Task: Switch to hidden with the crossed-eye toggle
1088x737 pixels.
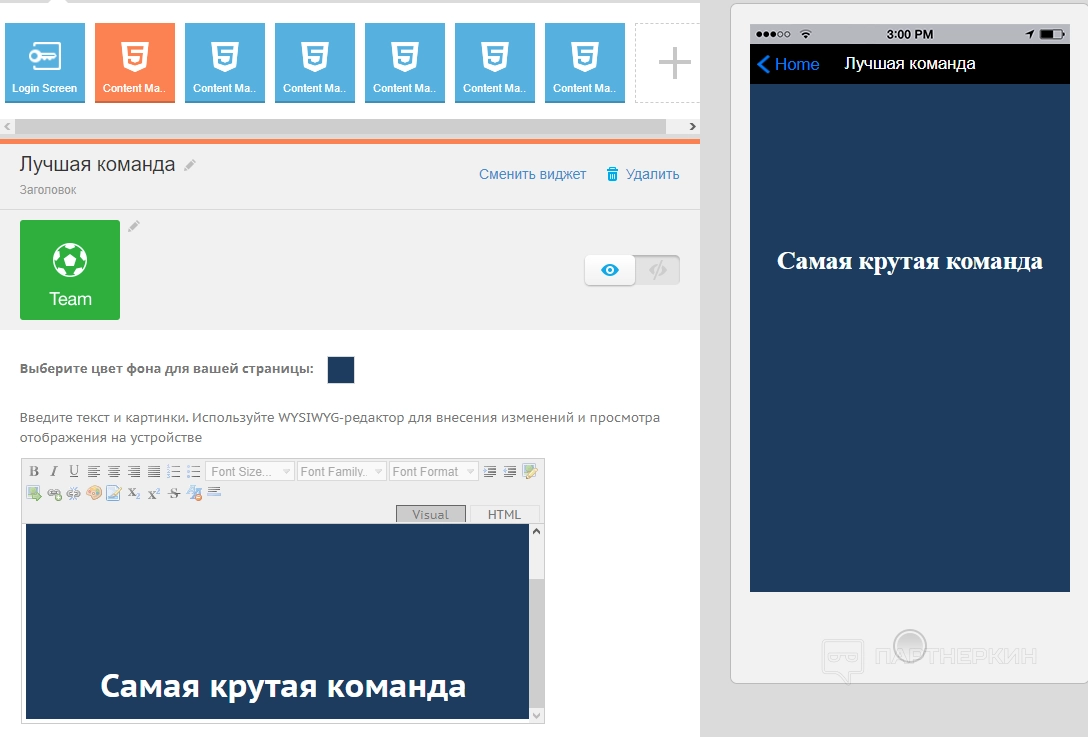Action: tap(657, 270)
